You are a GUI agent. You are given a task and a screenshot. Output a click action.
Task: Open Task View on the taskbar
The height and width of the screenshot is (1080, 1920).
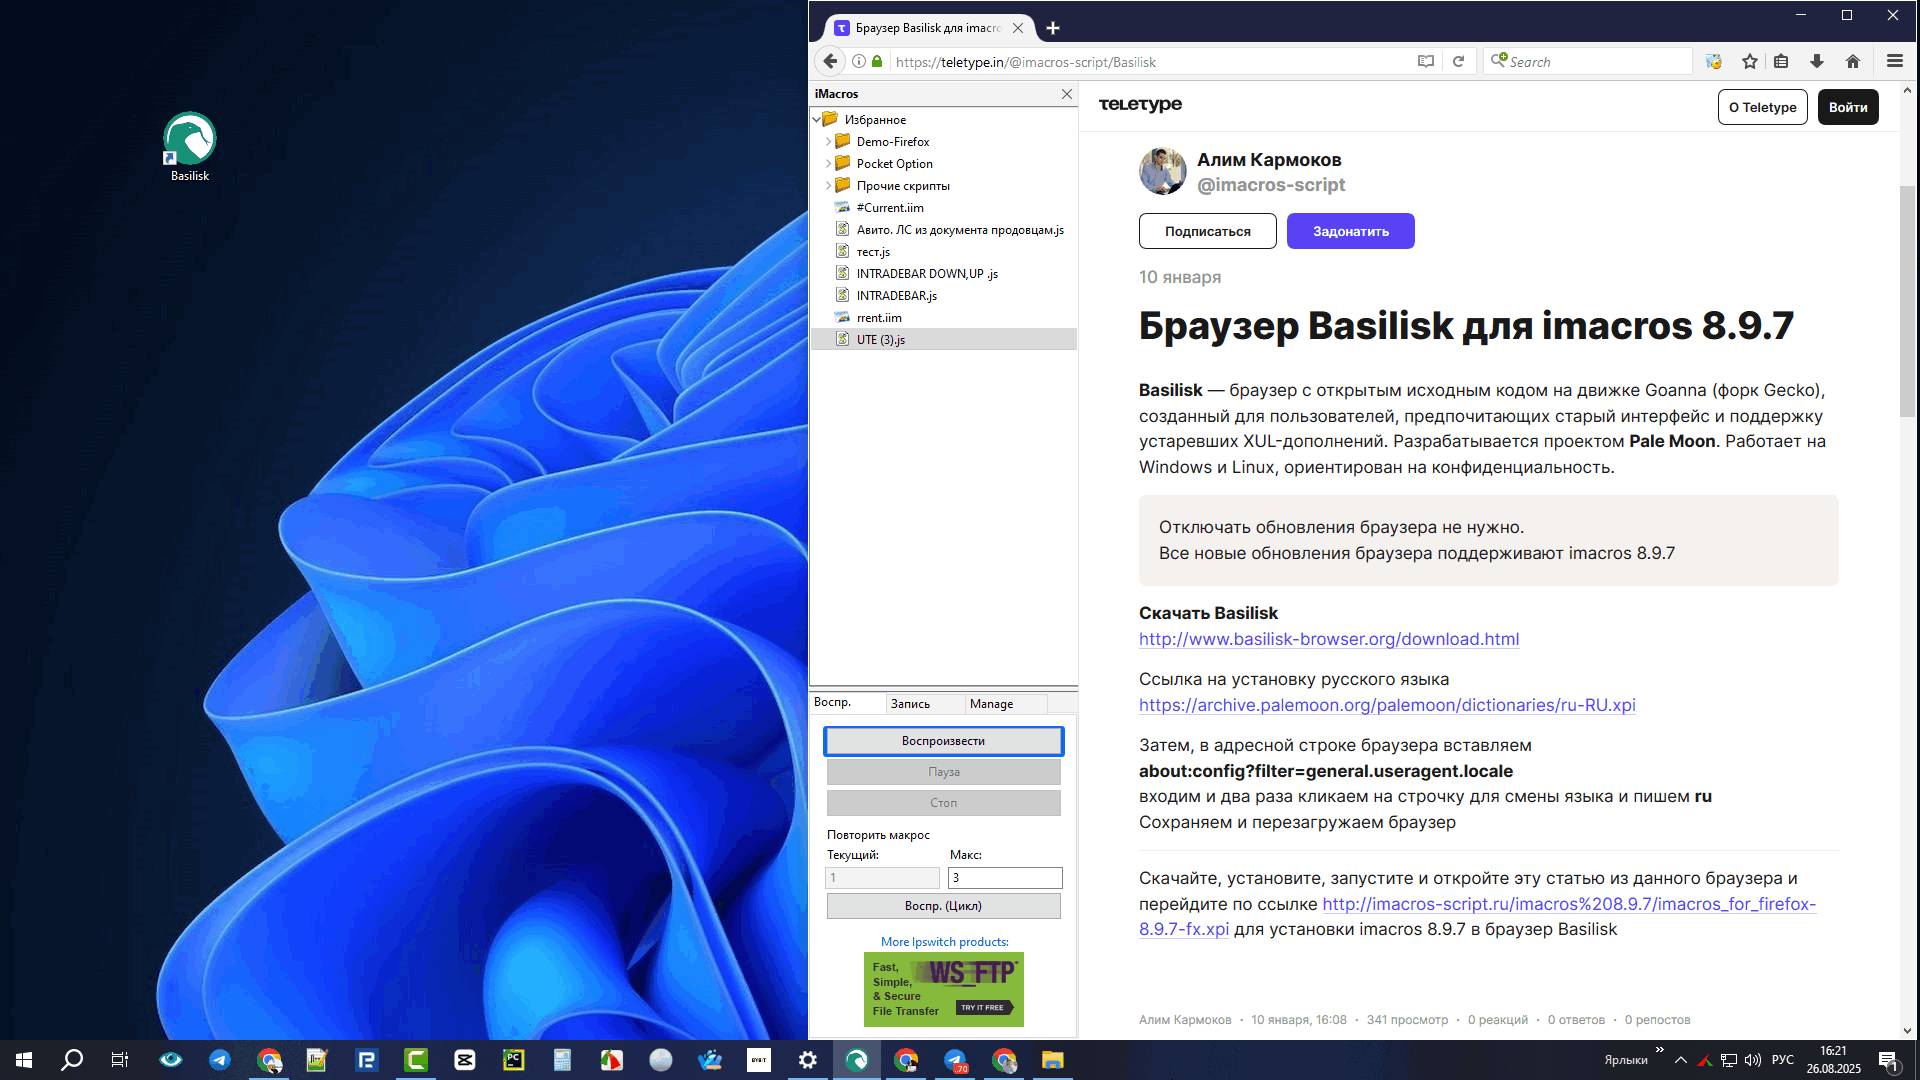click(120, 1060)
